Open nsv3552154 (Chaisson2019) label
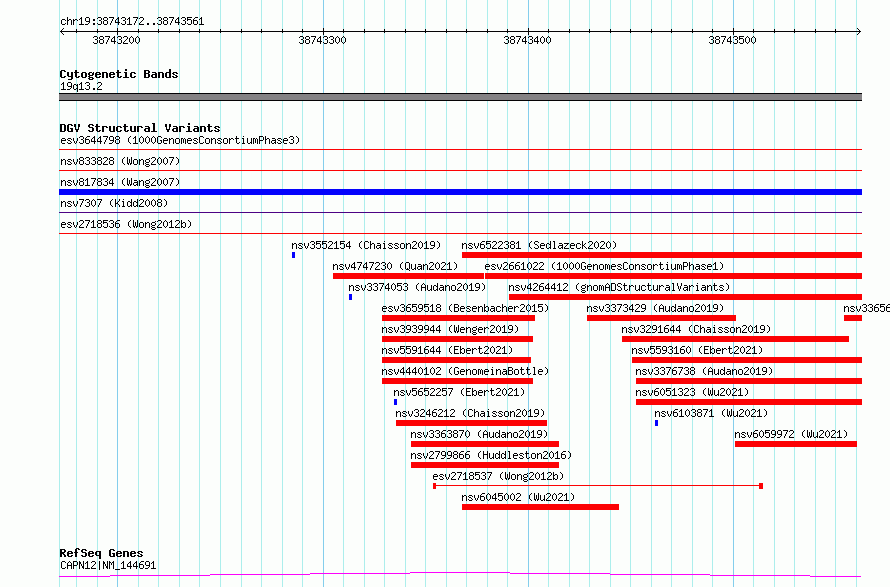 click(366, 245)
